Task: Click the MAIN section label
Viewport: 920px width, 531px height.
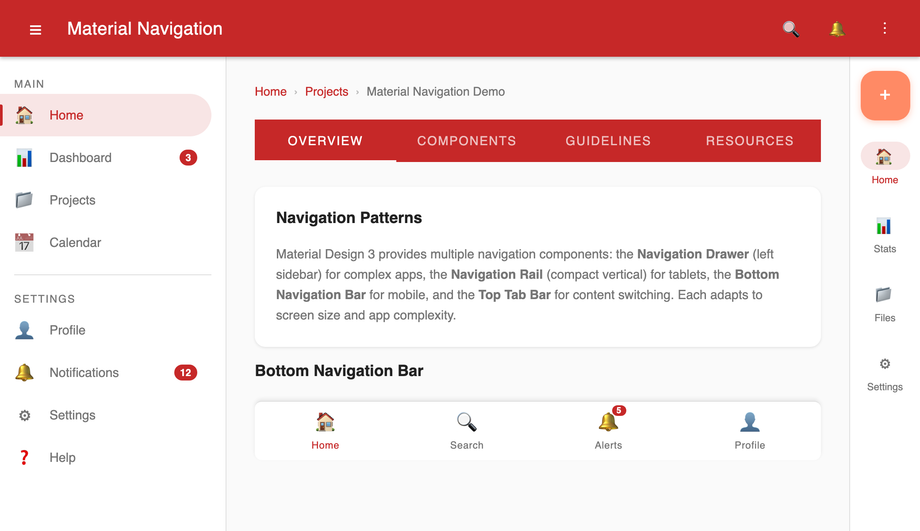Action: pos(29,84)
